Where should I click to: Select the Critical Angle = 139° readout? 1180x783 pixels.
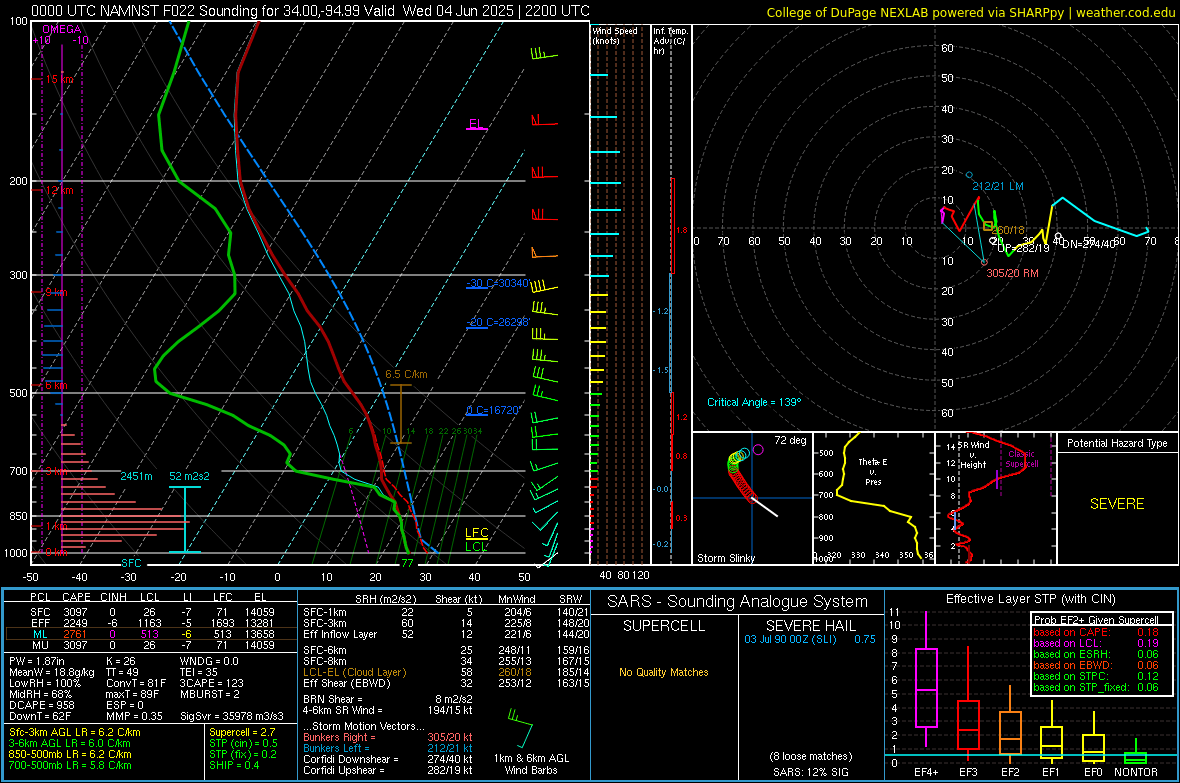pos(753,402)
